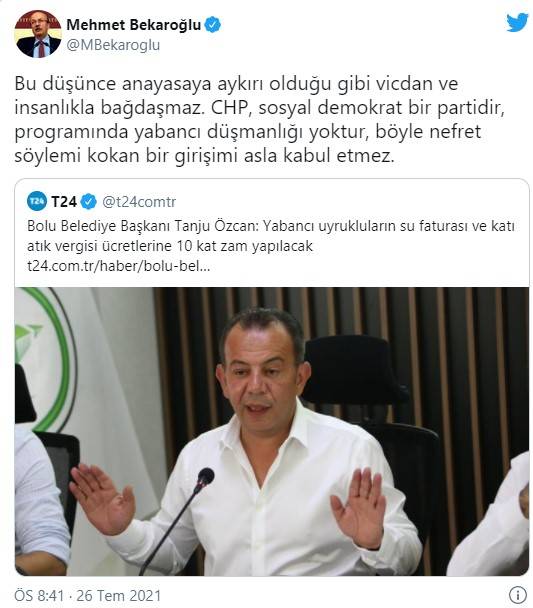
Task: Click the T24 round logo icon
Action: click(x=37, y=201)
